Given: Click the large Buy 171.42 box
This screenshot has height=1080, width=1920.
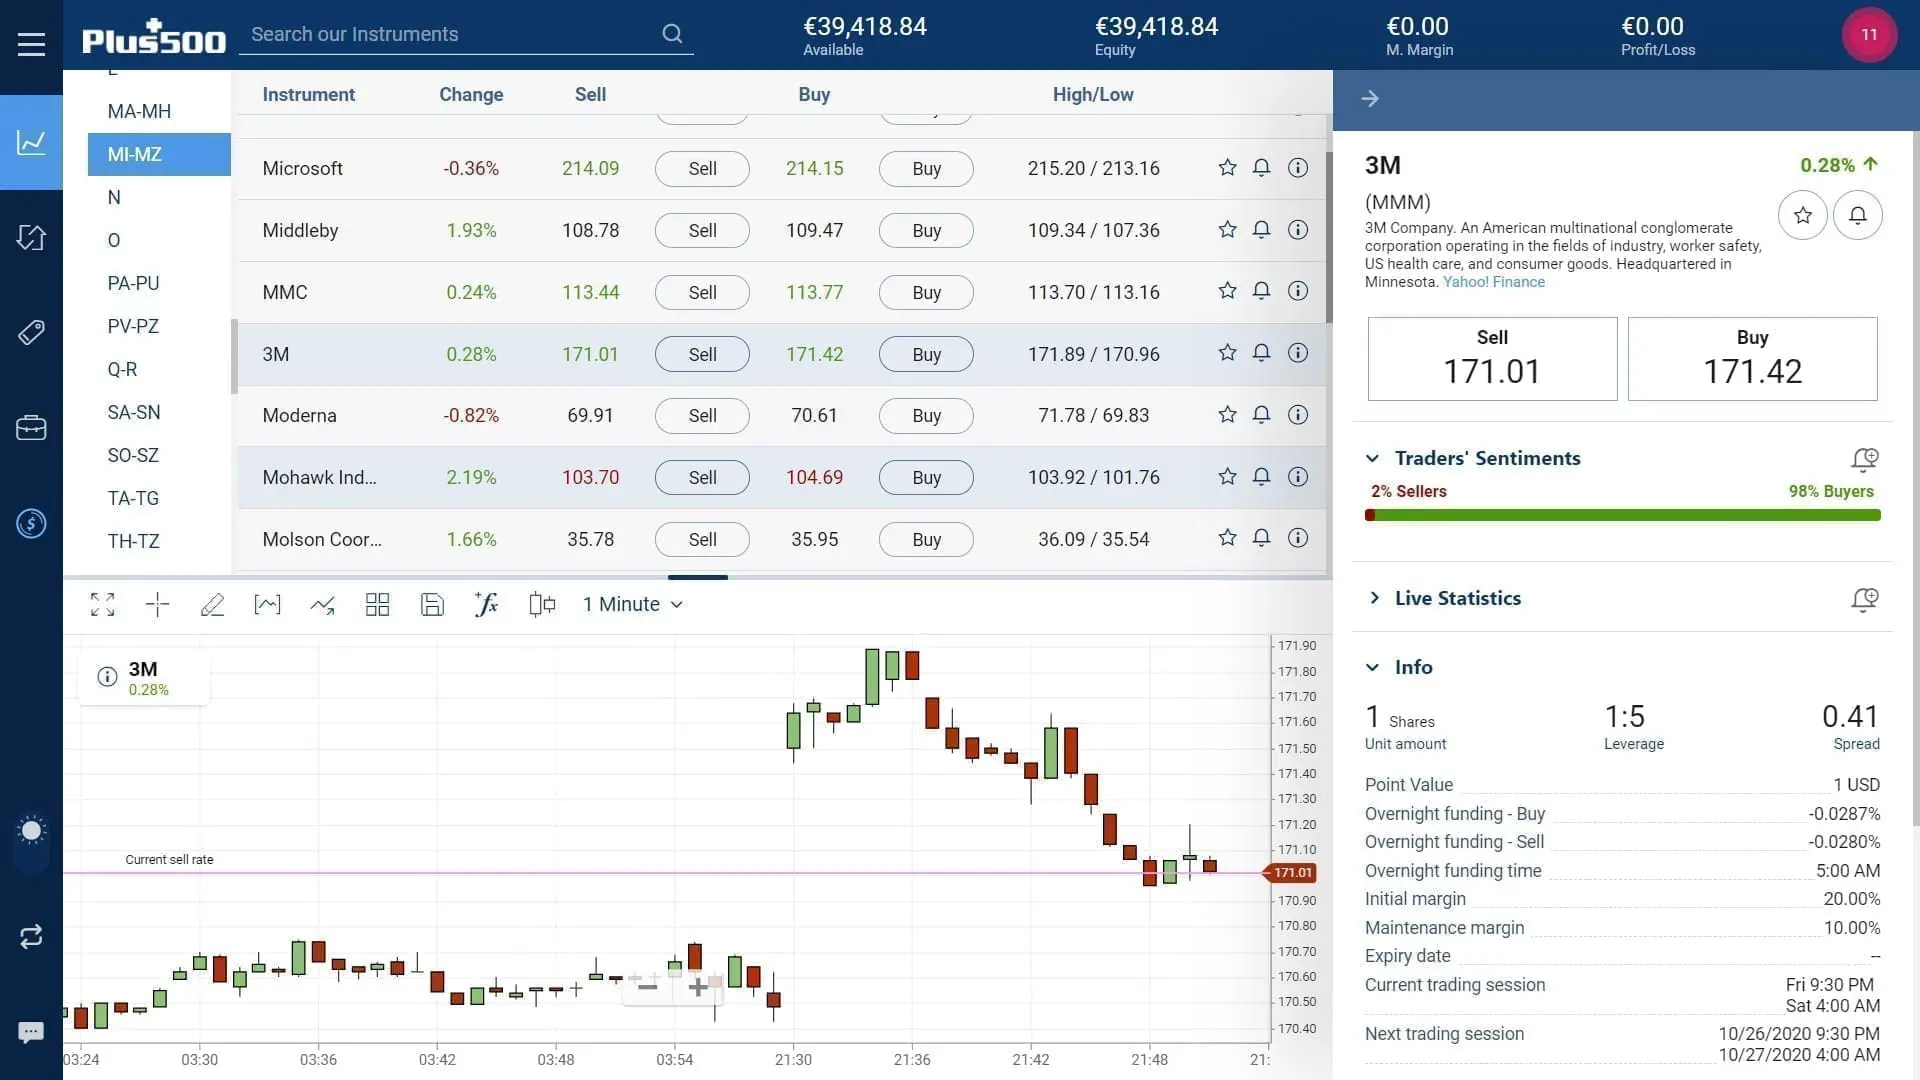Looking at the screenshot, I should click(x=1752, y=359).
